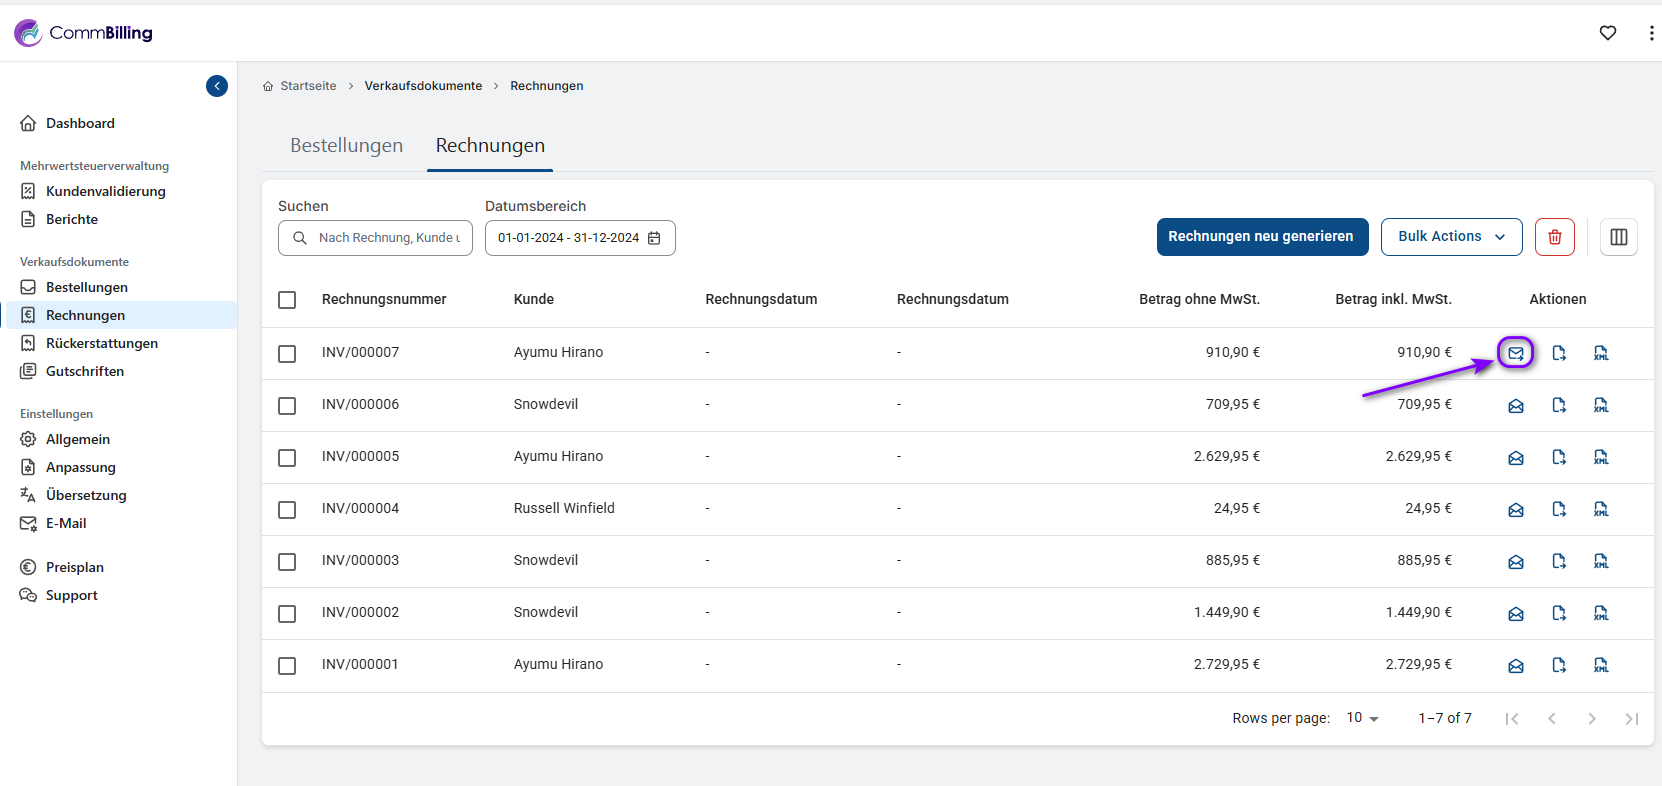Tick the checkbox for INV/000004
This screenshot has height=786, width=1662.
tap(287, 510)
